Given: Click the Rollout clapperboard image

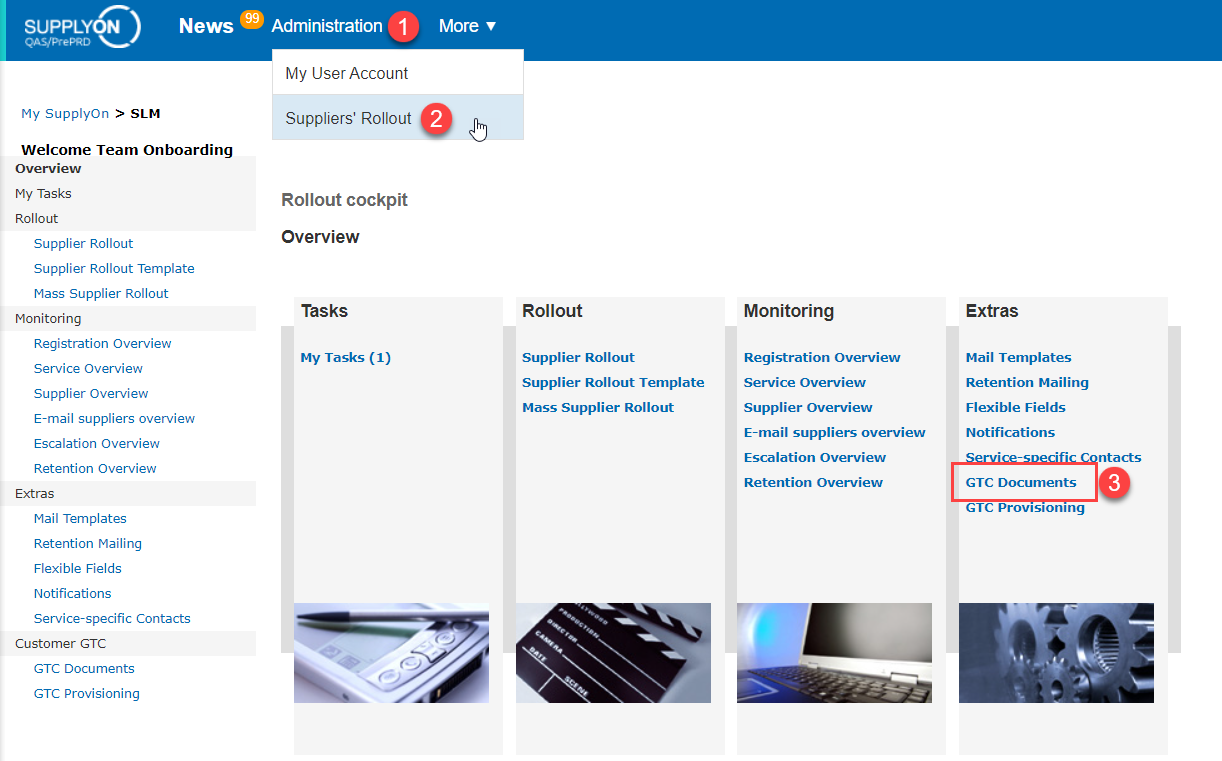Looking at the screenshot, I should (613, 653).
